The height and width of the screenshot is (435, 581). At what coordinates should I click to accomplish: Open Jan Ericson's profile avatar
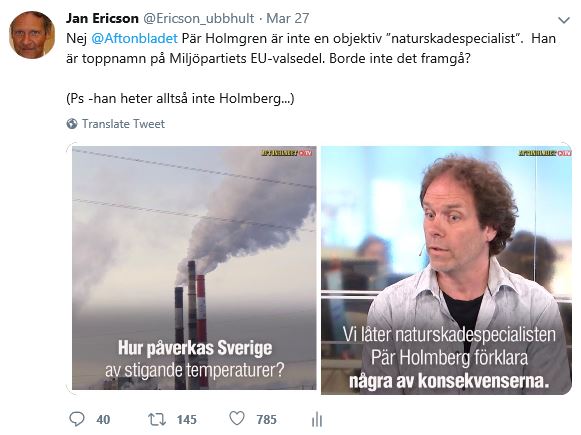pos(32,35)
